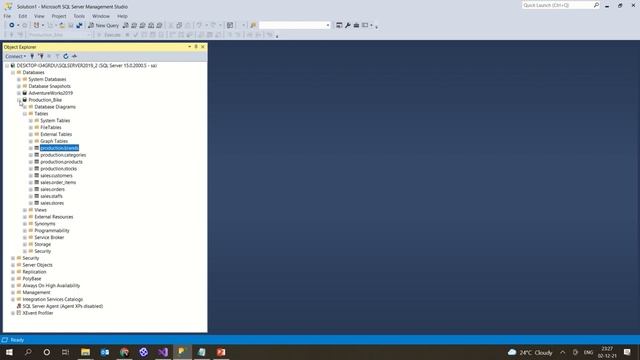Open the Project menu

click(x=59, y=16)
